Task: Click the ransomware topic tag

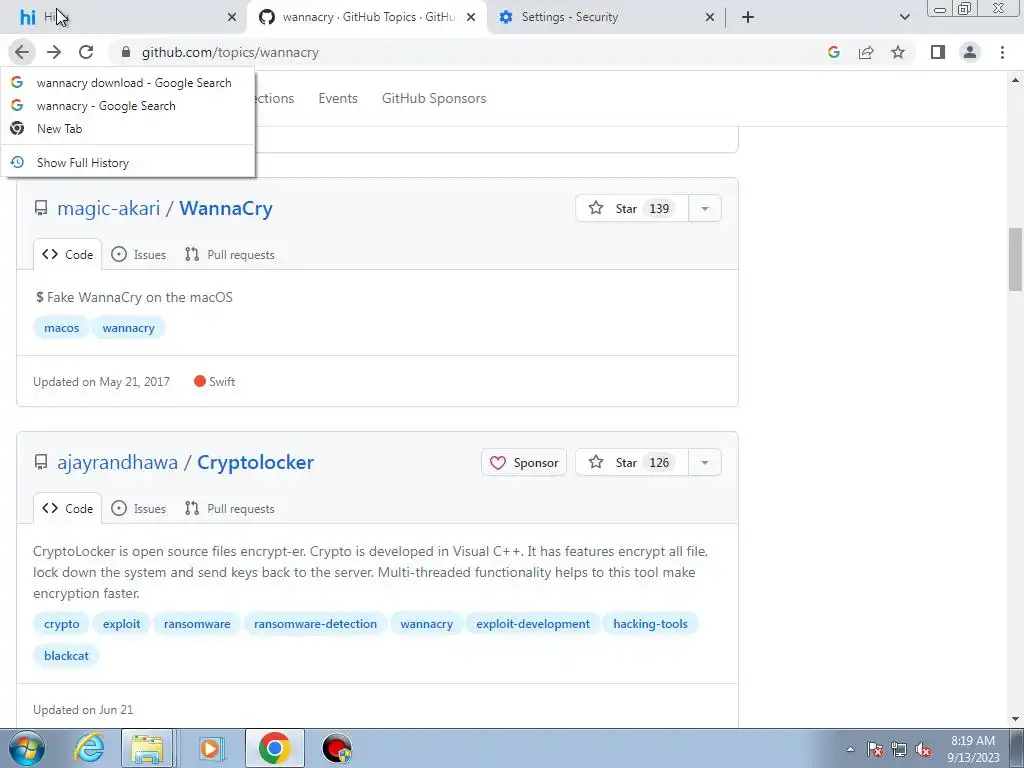Action: coord(197,624)
